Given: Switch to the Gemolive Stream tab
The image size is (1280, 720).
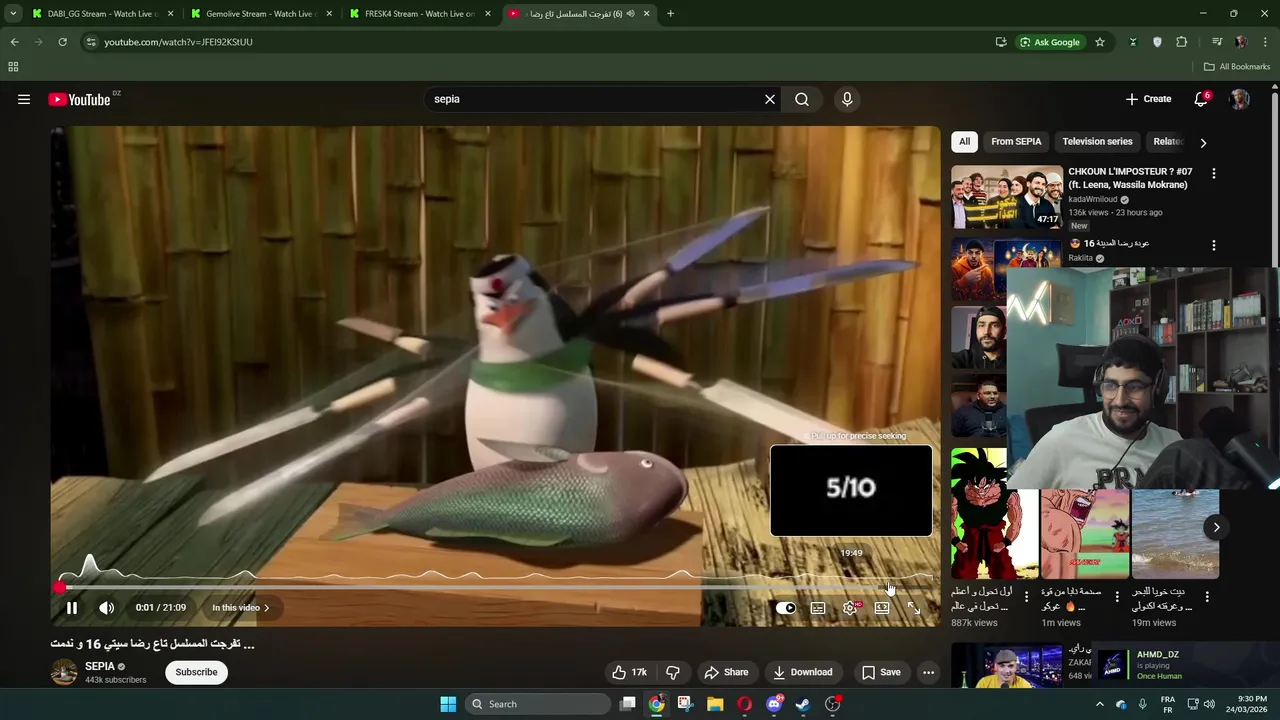Looking at the screenshot, I should tap(260, 14).
